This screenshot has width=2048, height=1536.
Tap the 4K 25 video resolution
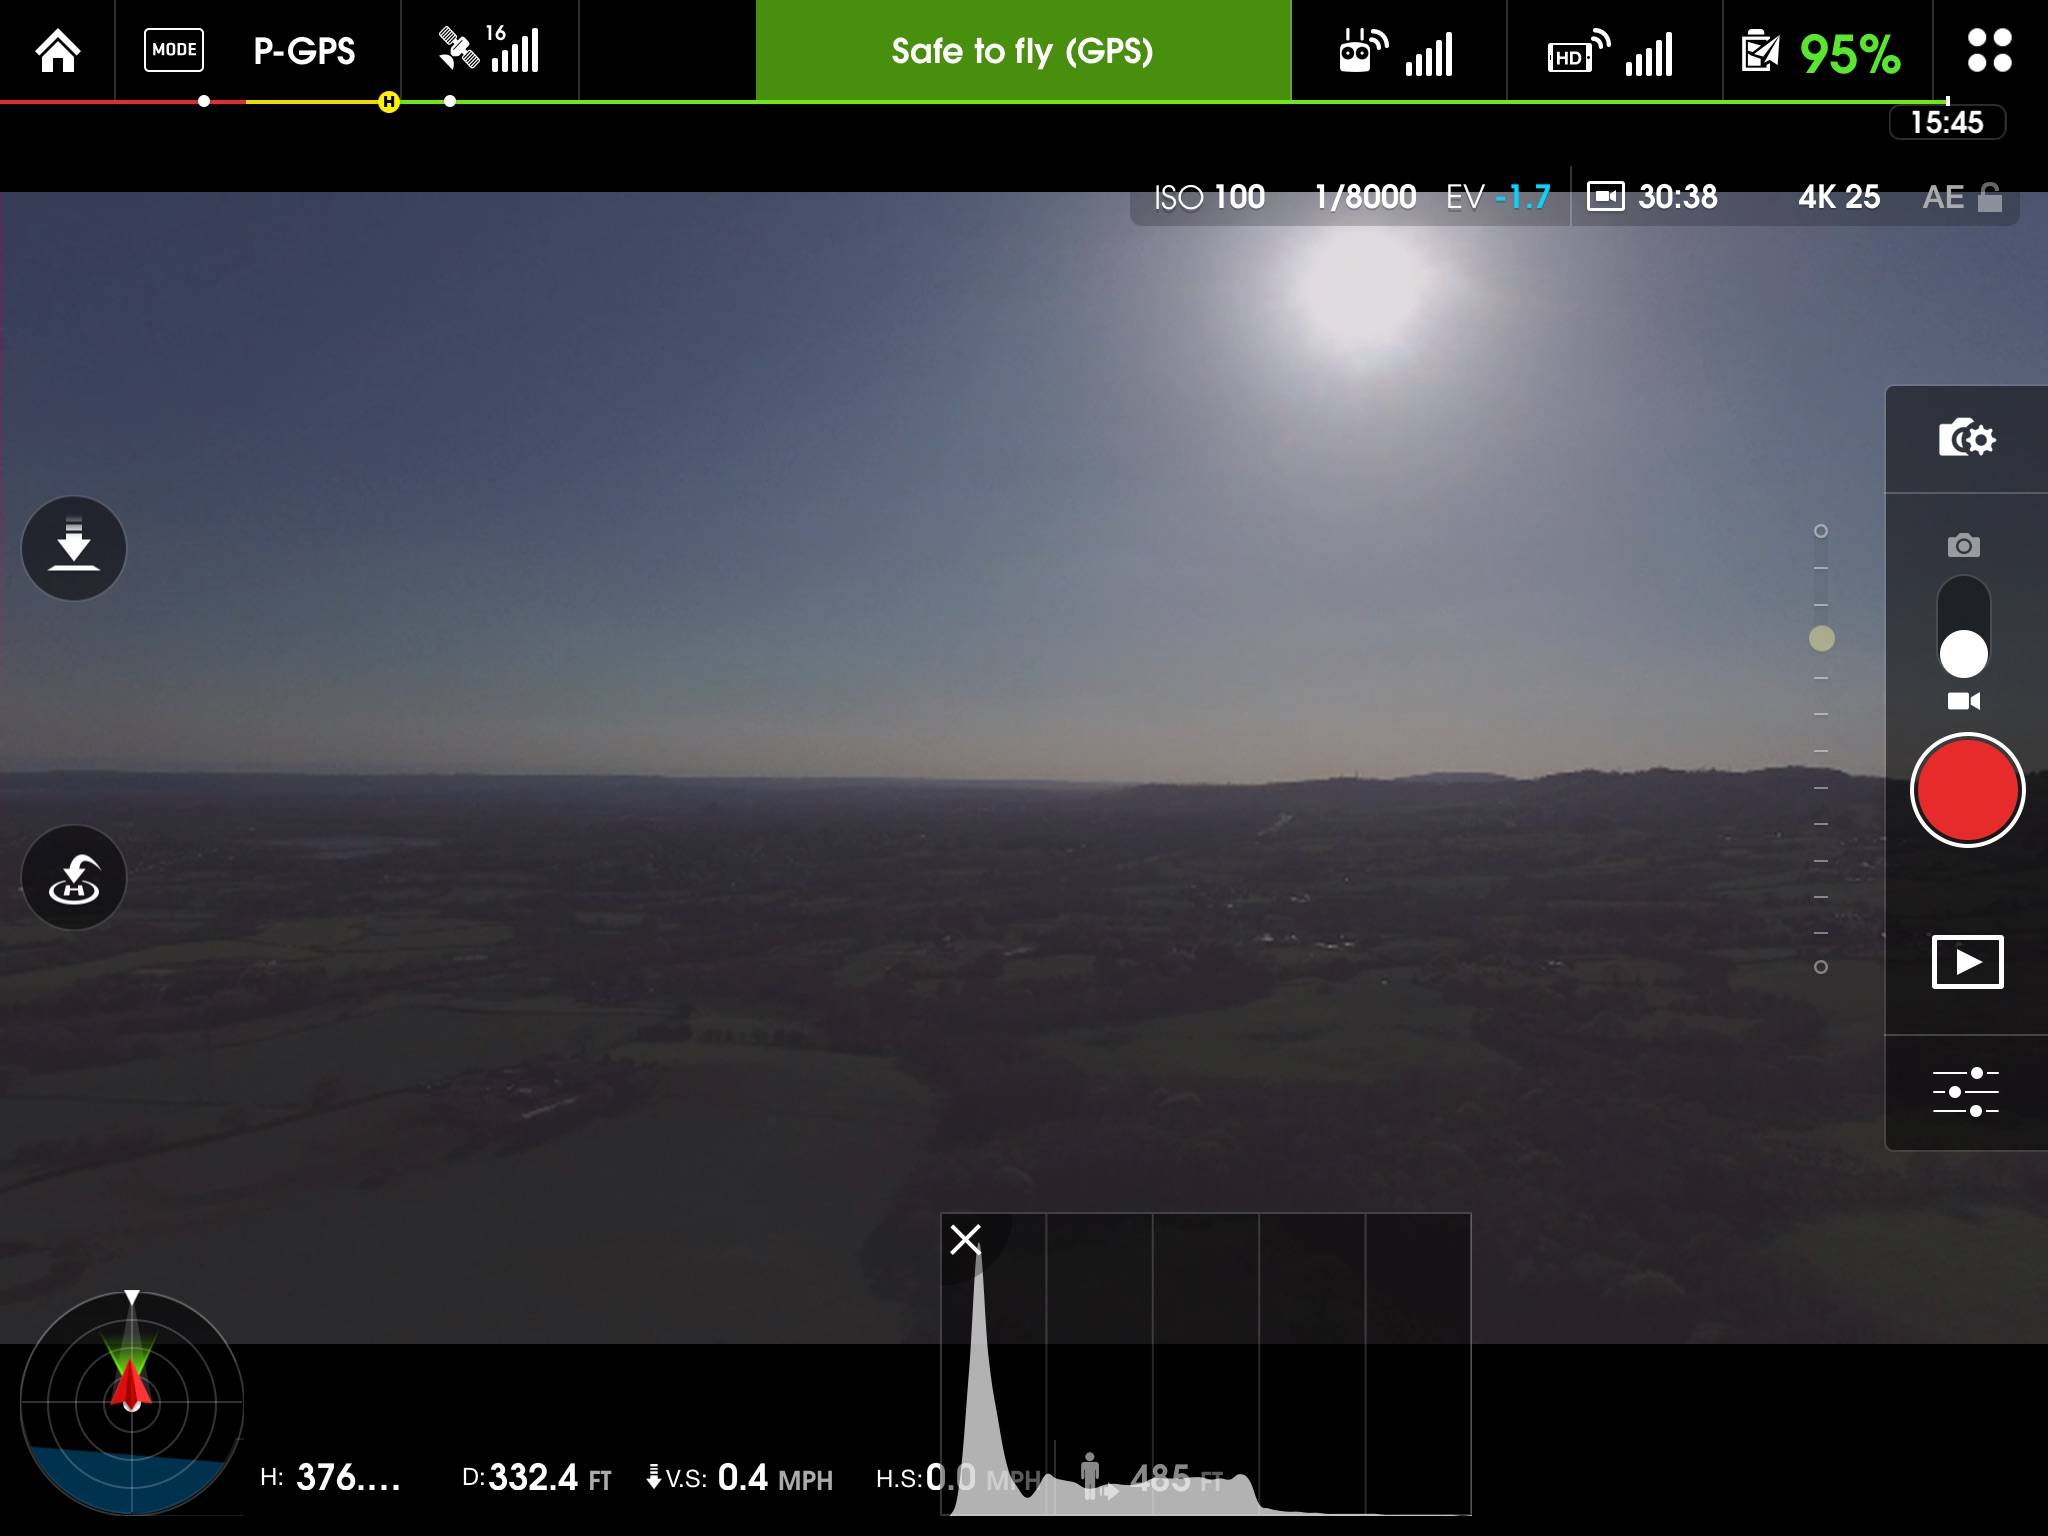click(x=1839, y=197)
